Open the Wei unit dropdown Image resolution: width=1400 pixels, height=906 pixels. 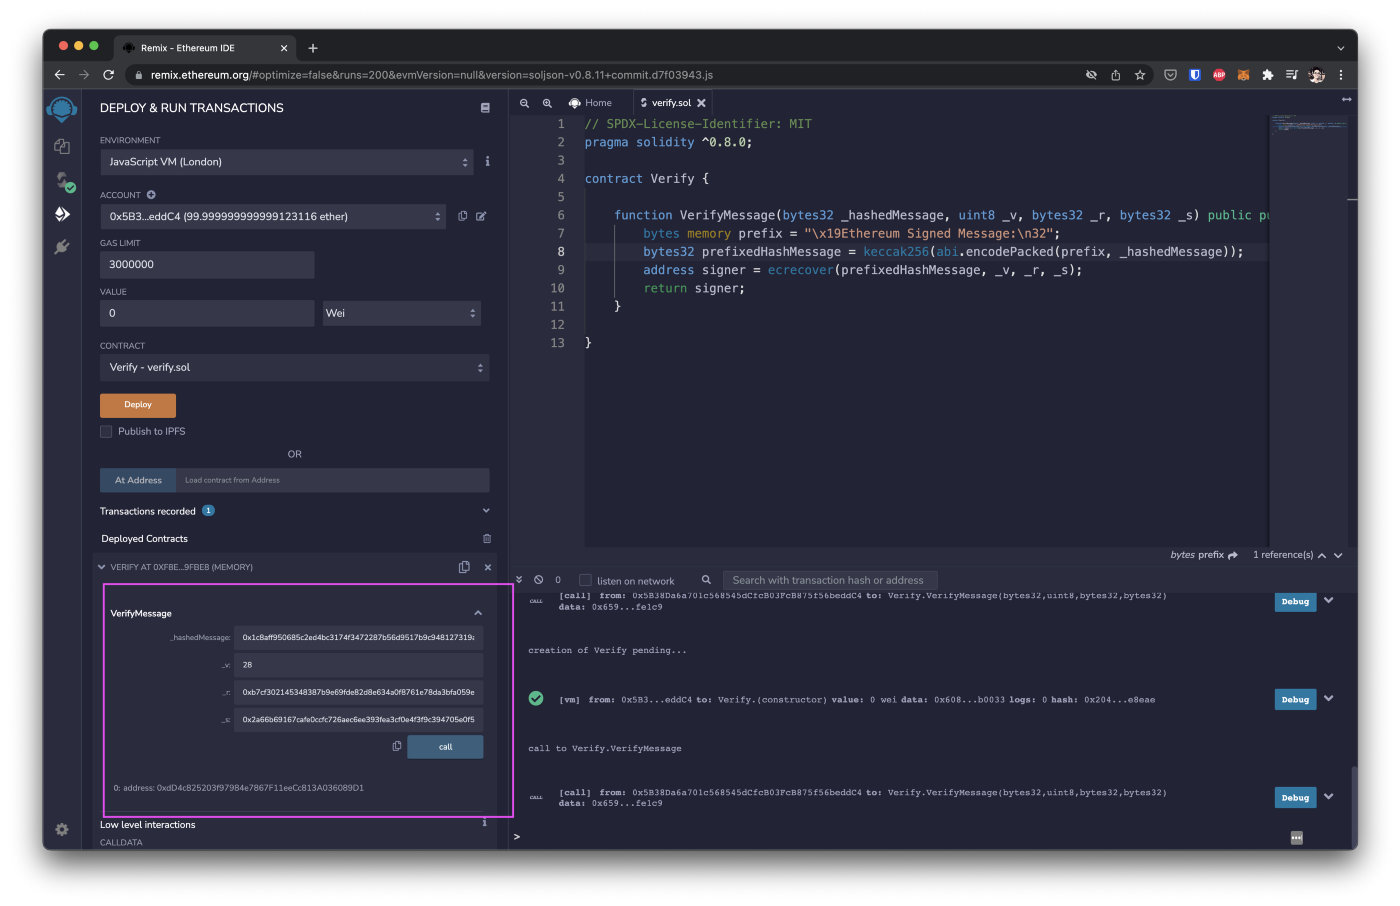[x=402, y=313]
